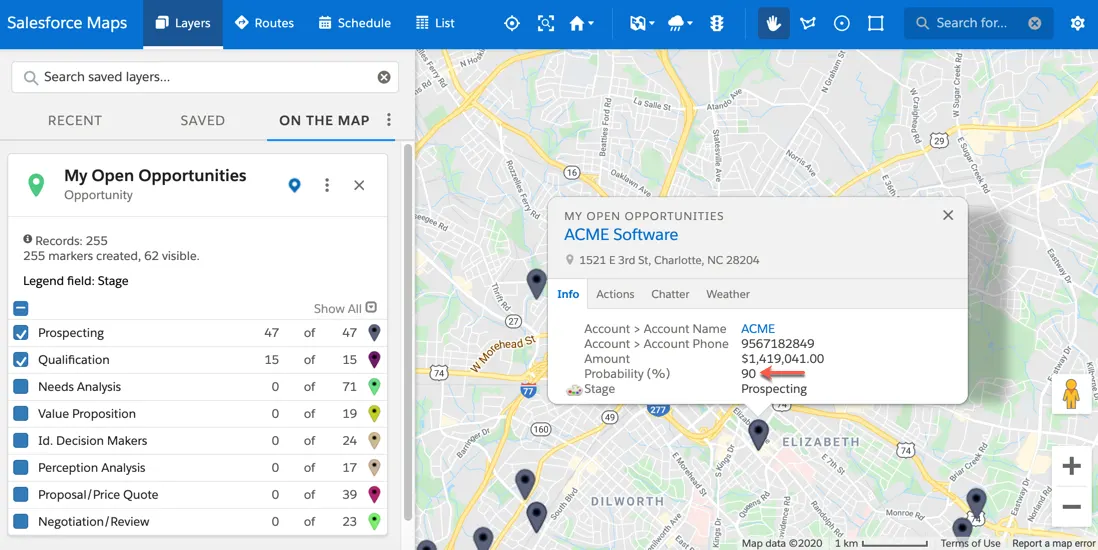Click the Salesforce Maps title
This screenshot has width=1098, height=550.
pos(67,23)
